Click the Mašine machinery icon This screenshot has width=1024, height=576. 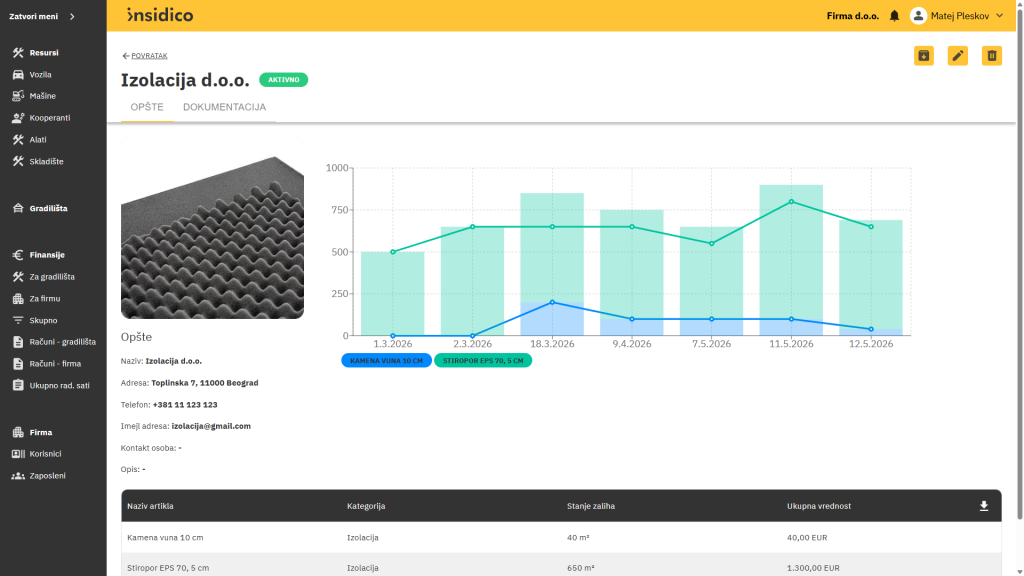[18, 96]
